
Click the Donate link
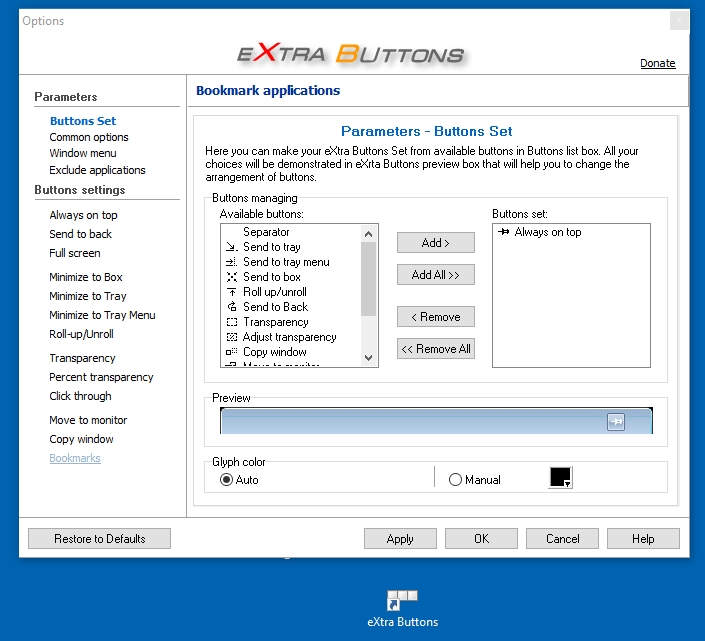658,63
